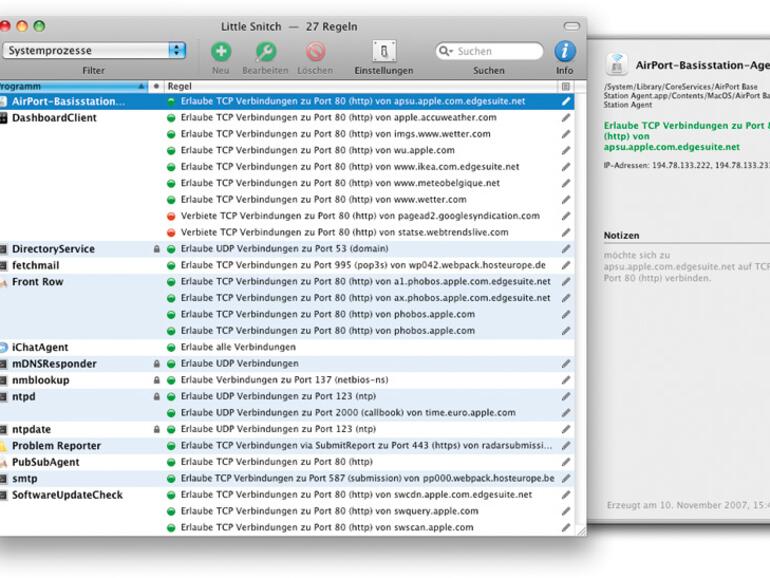Click pencil icon on AirPort-Basisstation row

tap(566, 101)
